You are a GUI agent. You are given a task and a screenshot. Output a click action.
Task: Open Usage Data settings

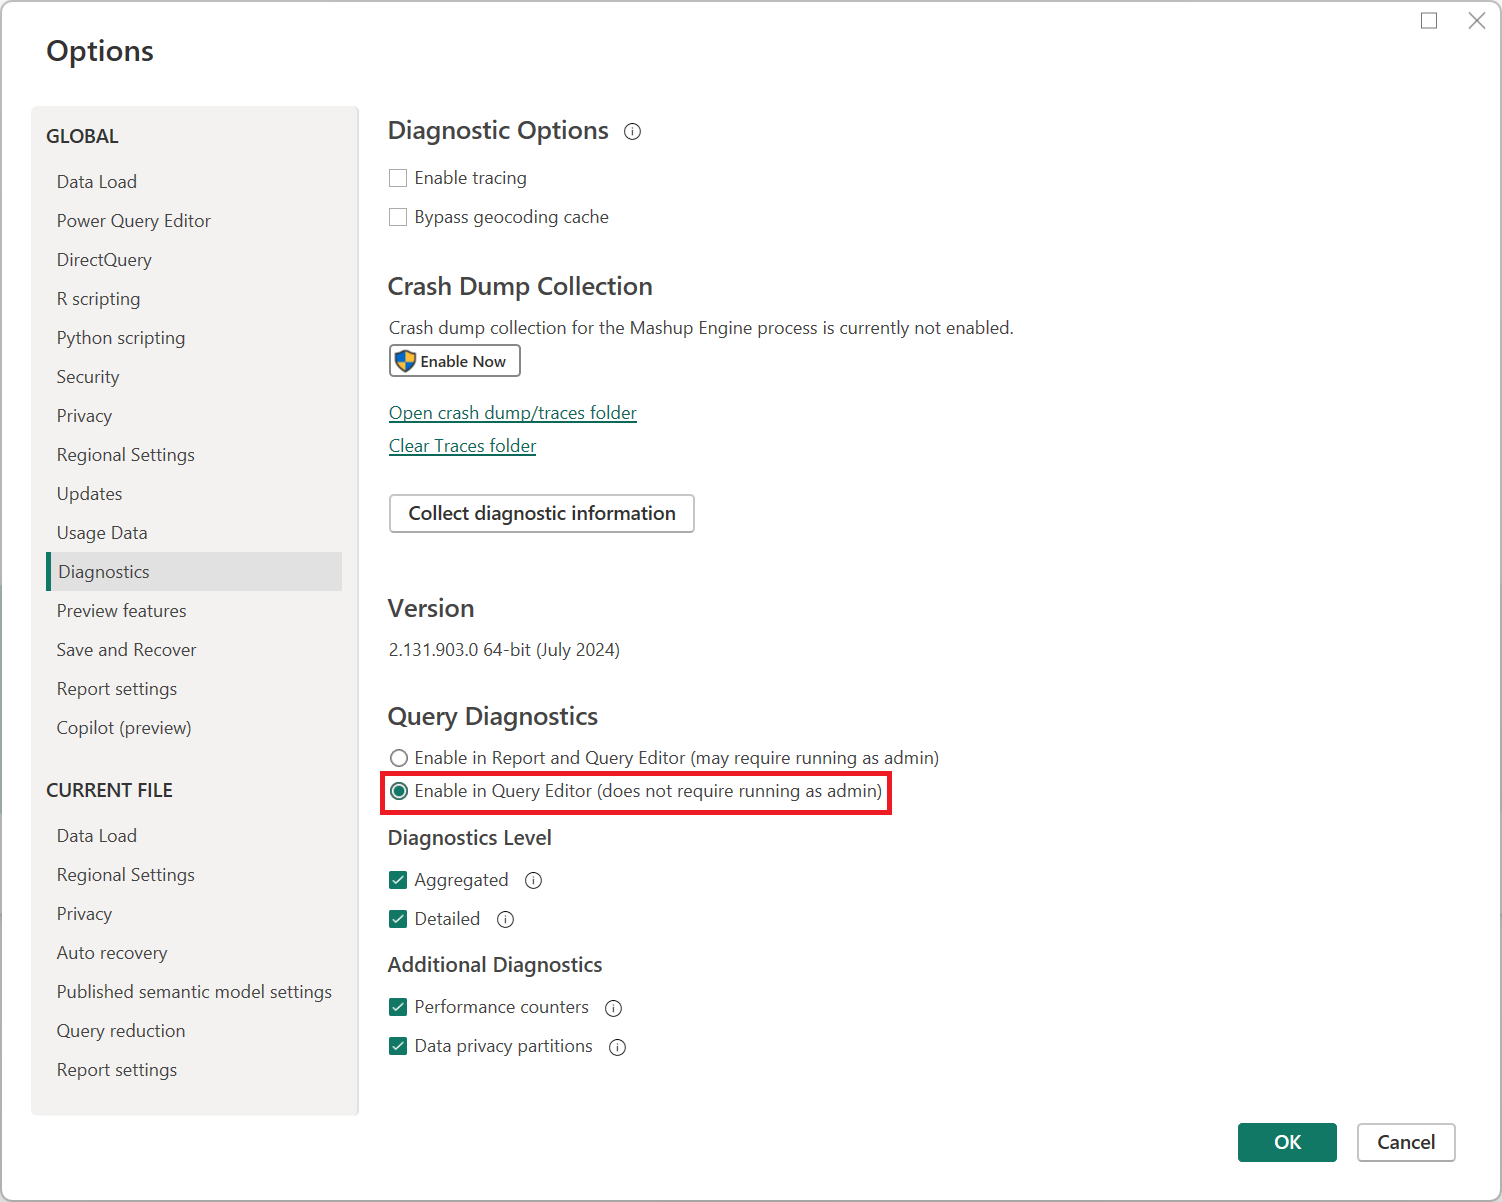pos(194,533)
